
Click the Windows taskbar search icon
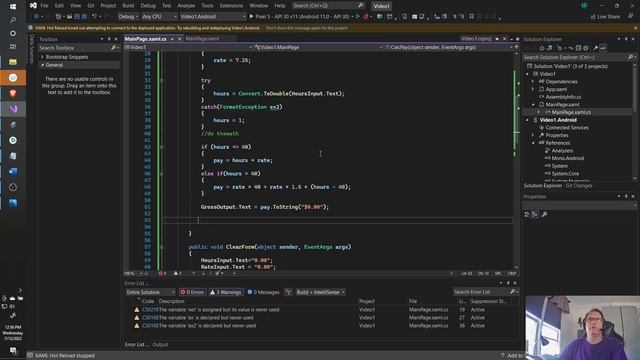point(13,20)
